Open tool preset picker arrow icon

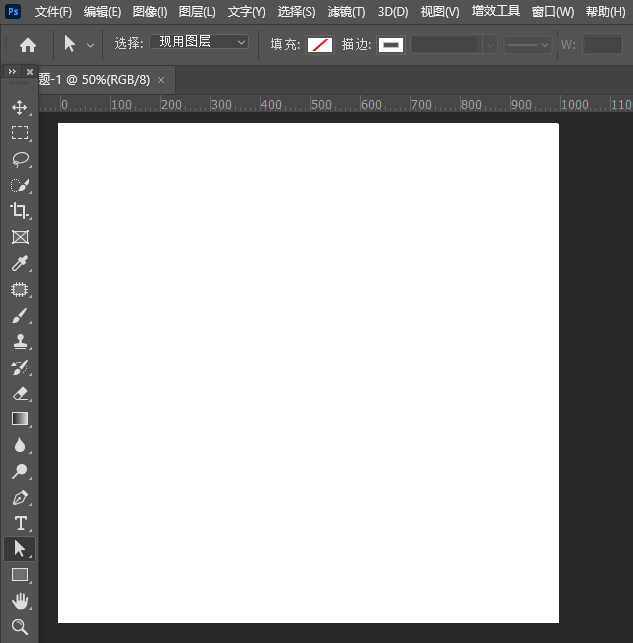[90, 45]
